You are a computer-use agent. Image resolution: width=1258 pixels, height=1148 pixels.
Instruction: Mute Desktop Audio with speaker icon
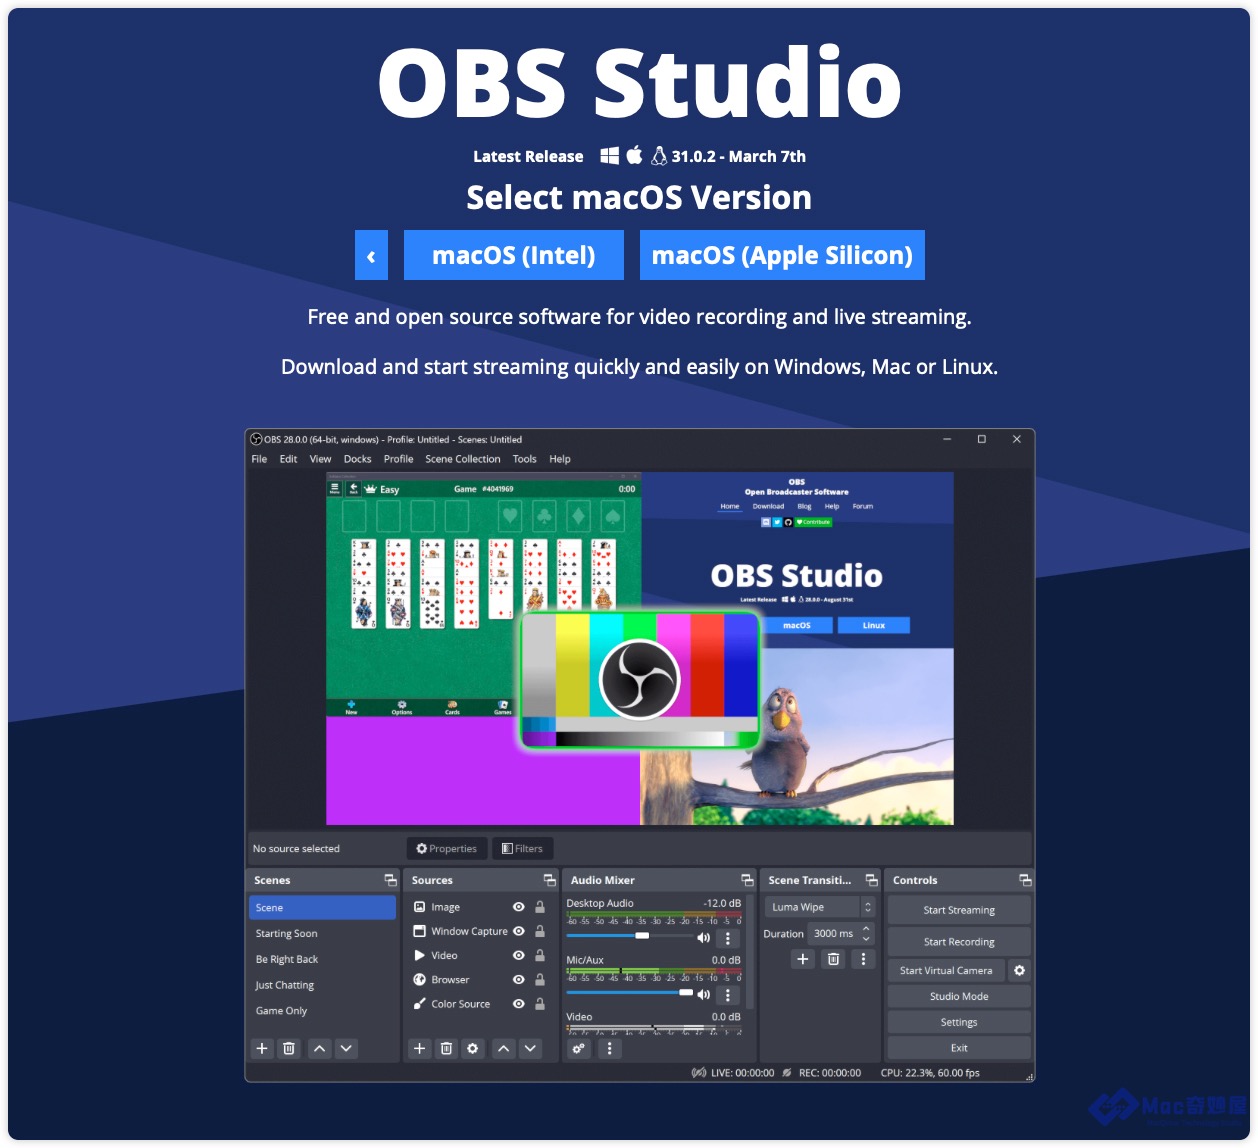pyautogui.click(x=704, y=938)
